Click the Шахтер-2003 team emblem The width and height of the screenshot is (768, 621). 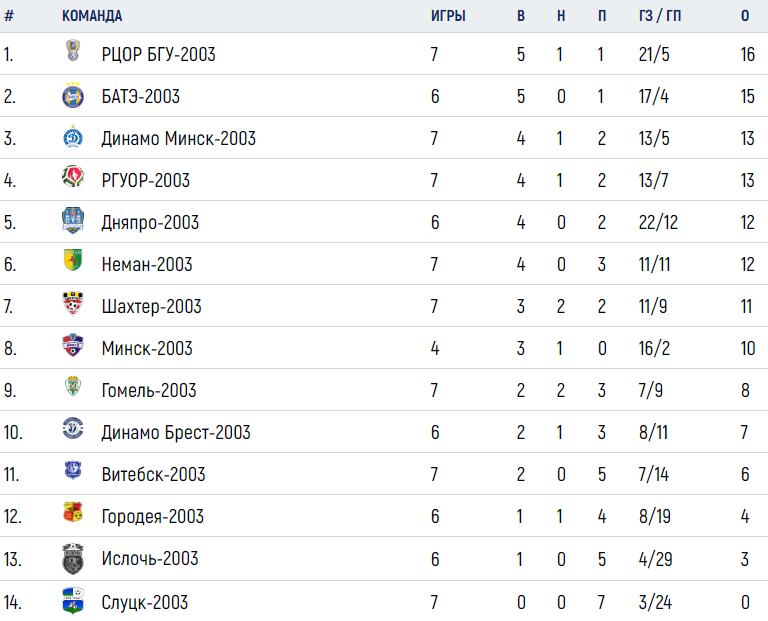tap(73, 303)
